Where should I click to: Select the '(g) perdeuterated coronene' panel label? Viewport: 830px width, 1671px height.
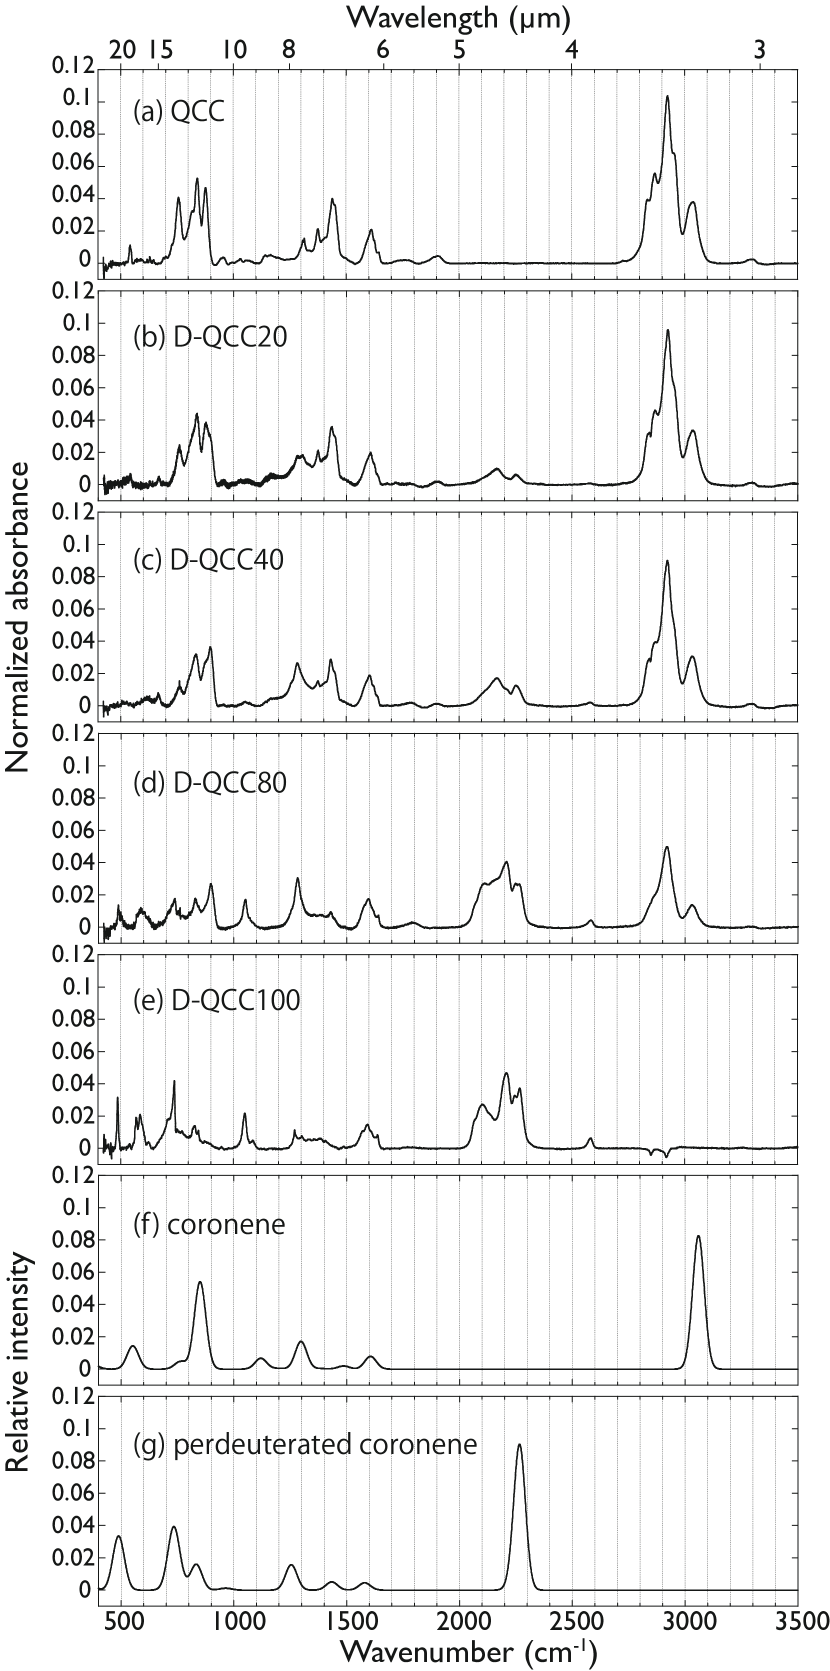tap(305, 1445)
